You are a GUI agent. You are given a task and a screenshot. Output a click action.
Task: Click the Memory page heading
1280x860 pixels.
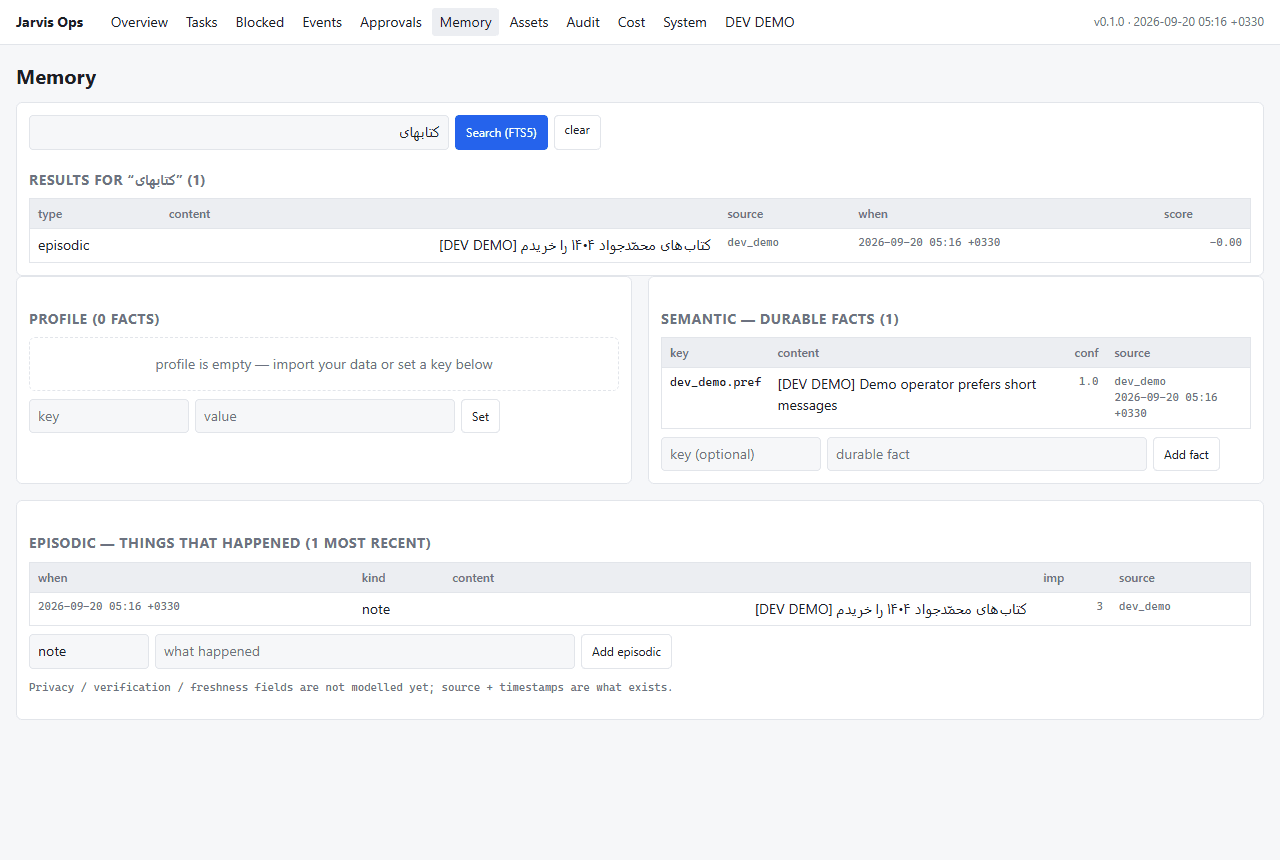coord(56,77)
